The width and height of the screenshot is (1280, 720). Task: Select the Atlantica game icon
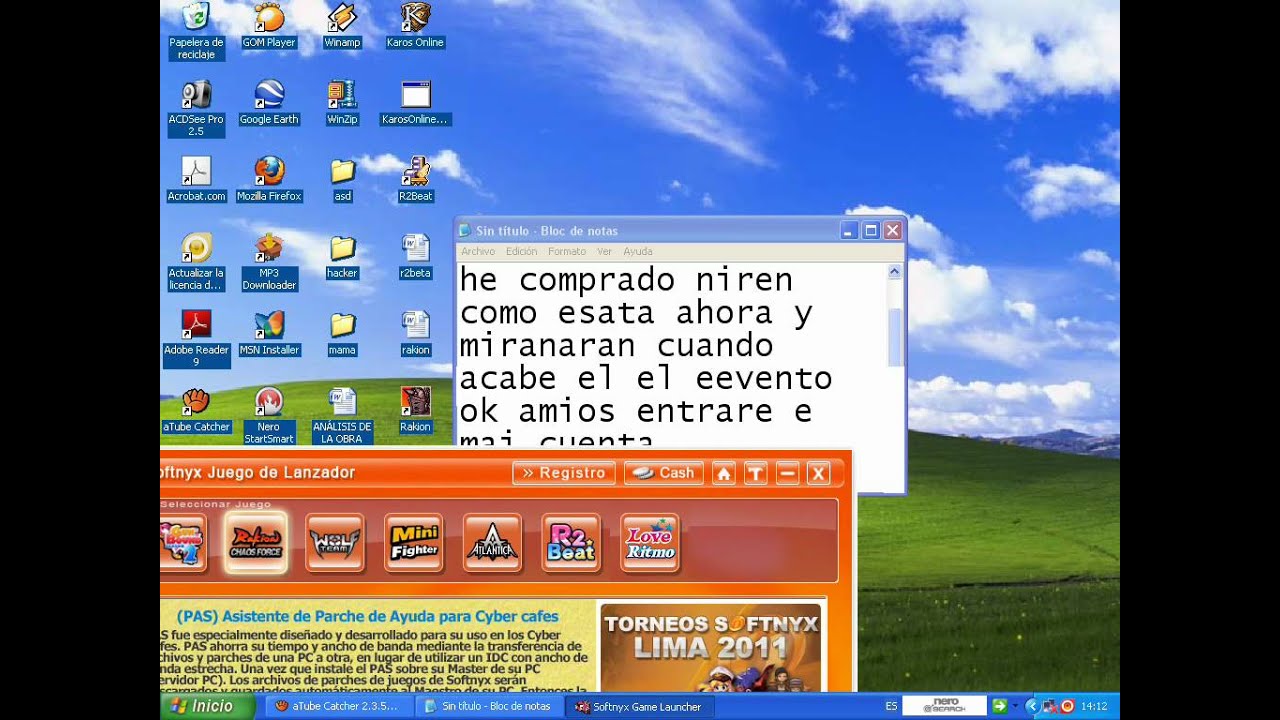[492, 542]
